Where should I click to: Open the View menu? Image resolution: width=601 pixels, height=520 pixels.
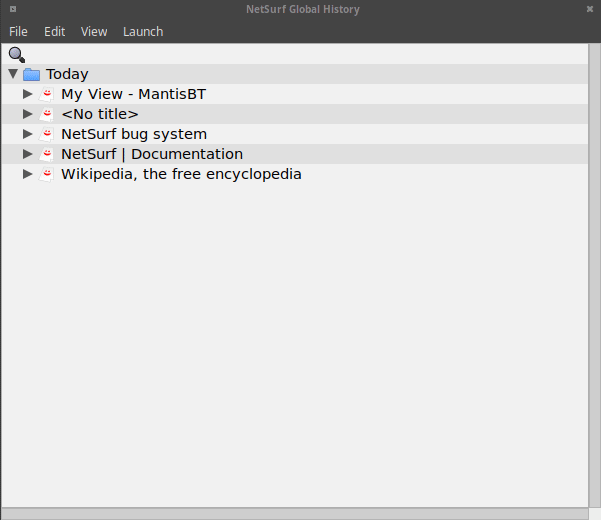(x=94, y=32)
